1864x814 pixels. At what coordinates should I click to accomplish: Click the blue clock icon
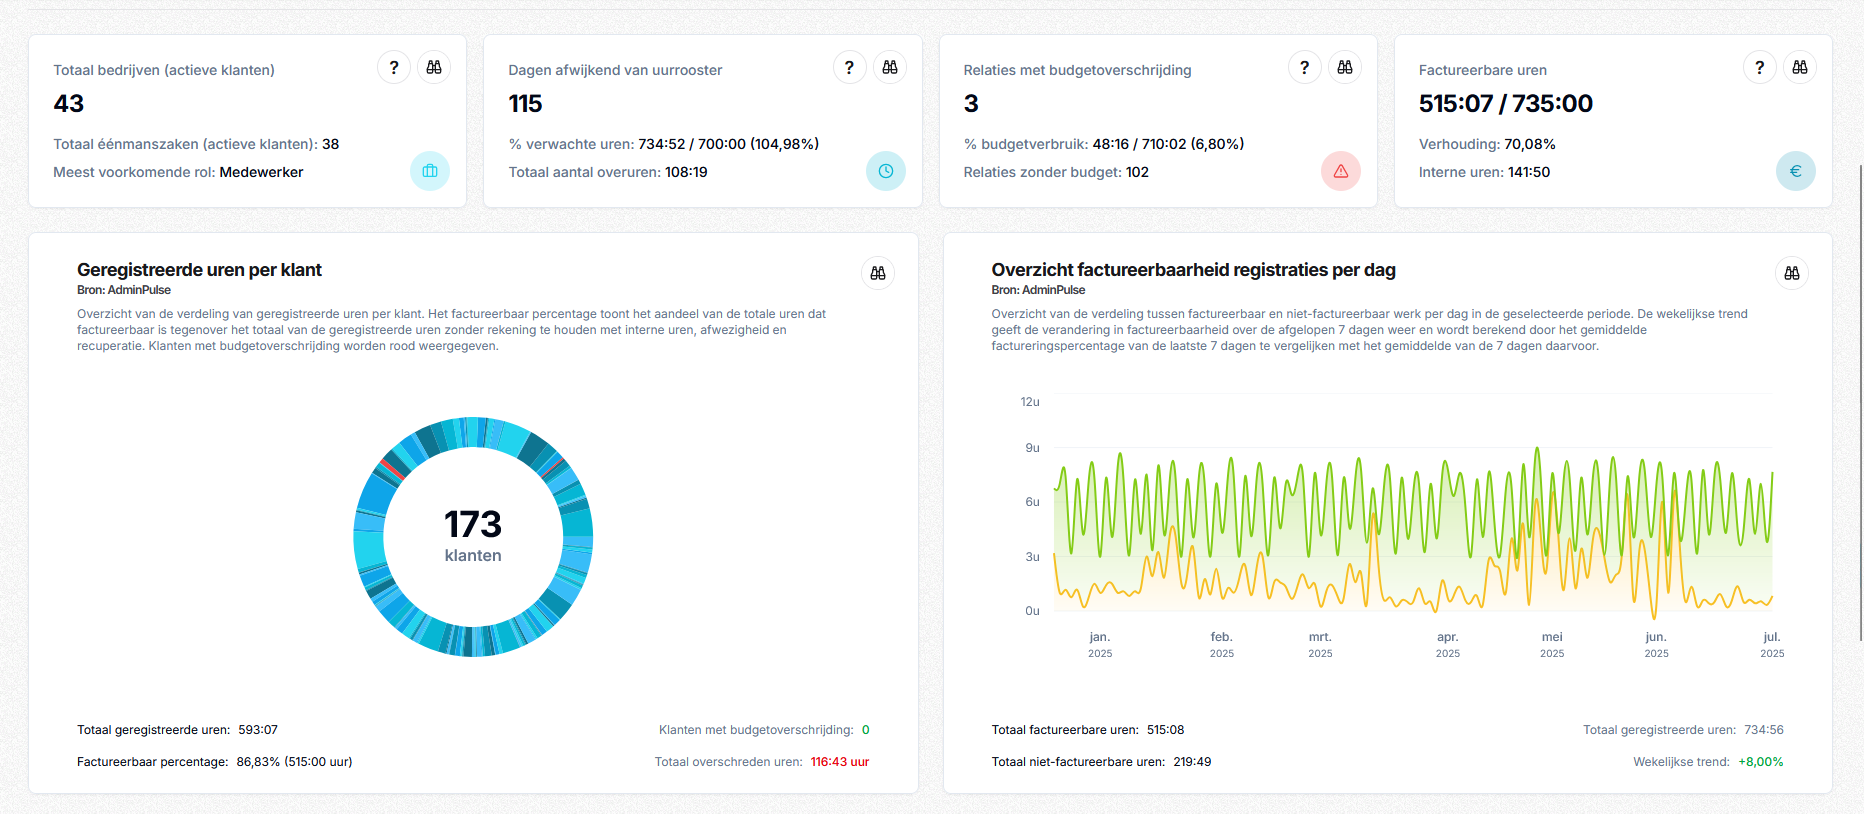(886, 171)
